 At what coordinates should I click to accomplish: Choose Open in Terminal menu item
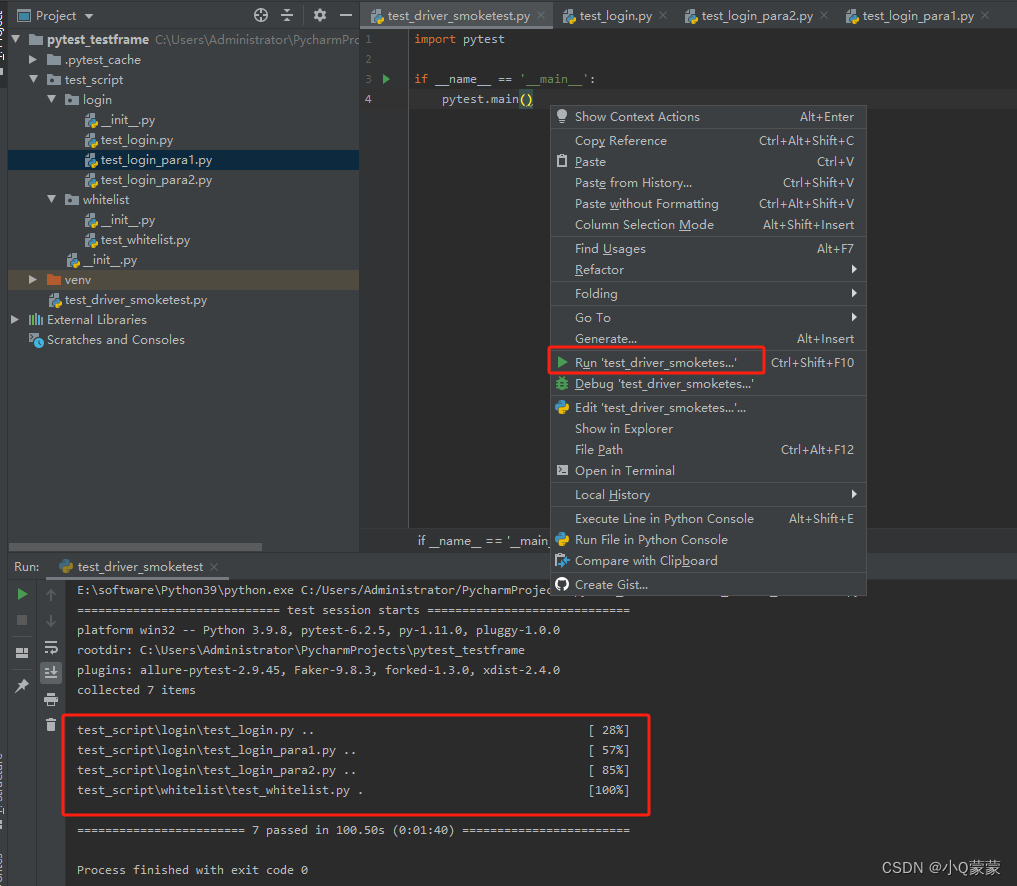[x=708, y=471]
